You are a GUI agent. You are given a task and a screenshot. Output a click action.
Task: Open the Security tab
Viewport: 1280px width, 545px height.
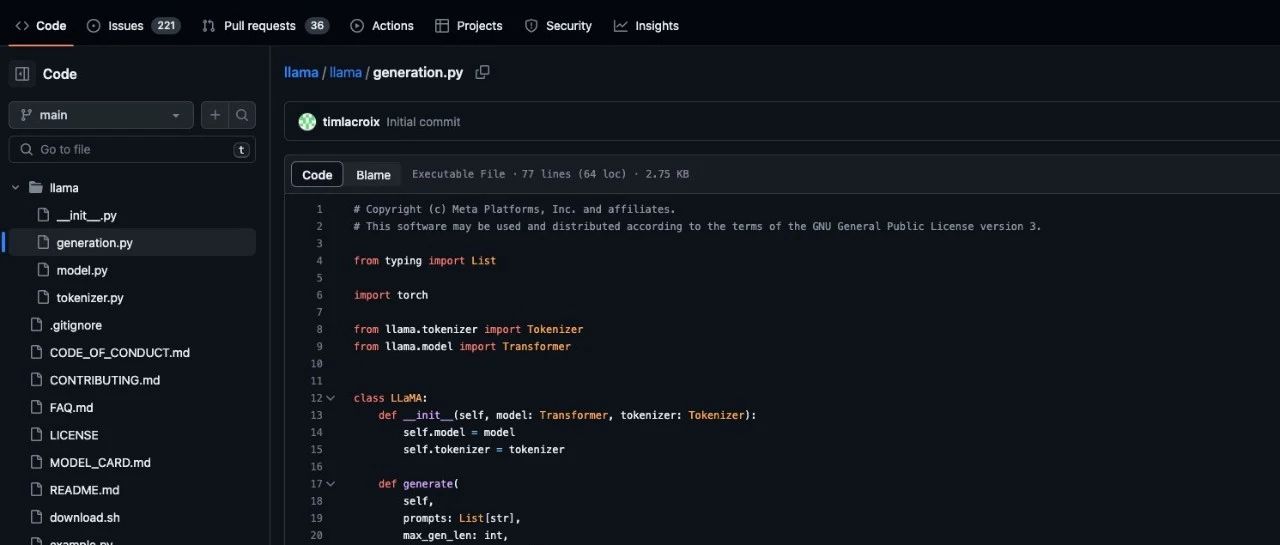tap(558, 25)
